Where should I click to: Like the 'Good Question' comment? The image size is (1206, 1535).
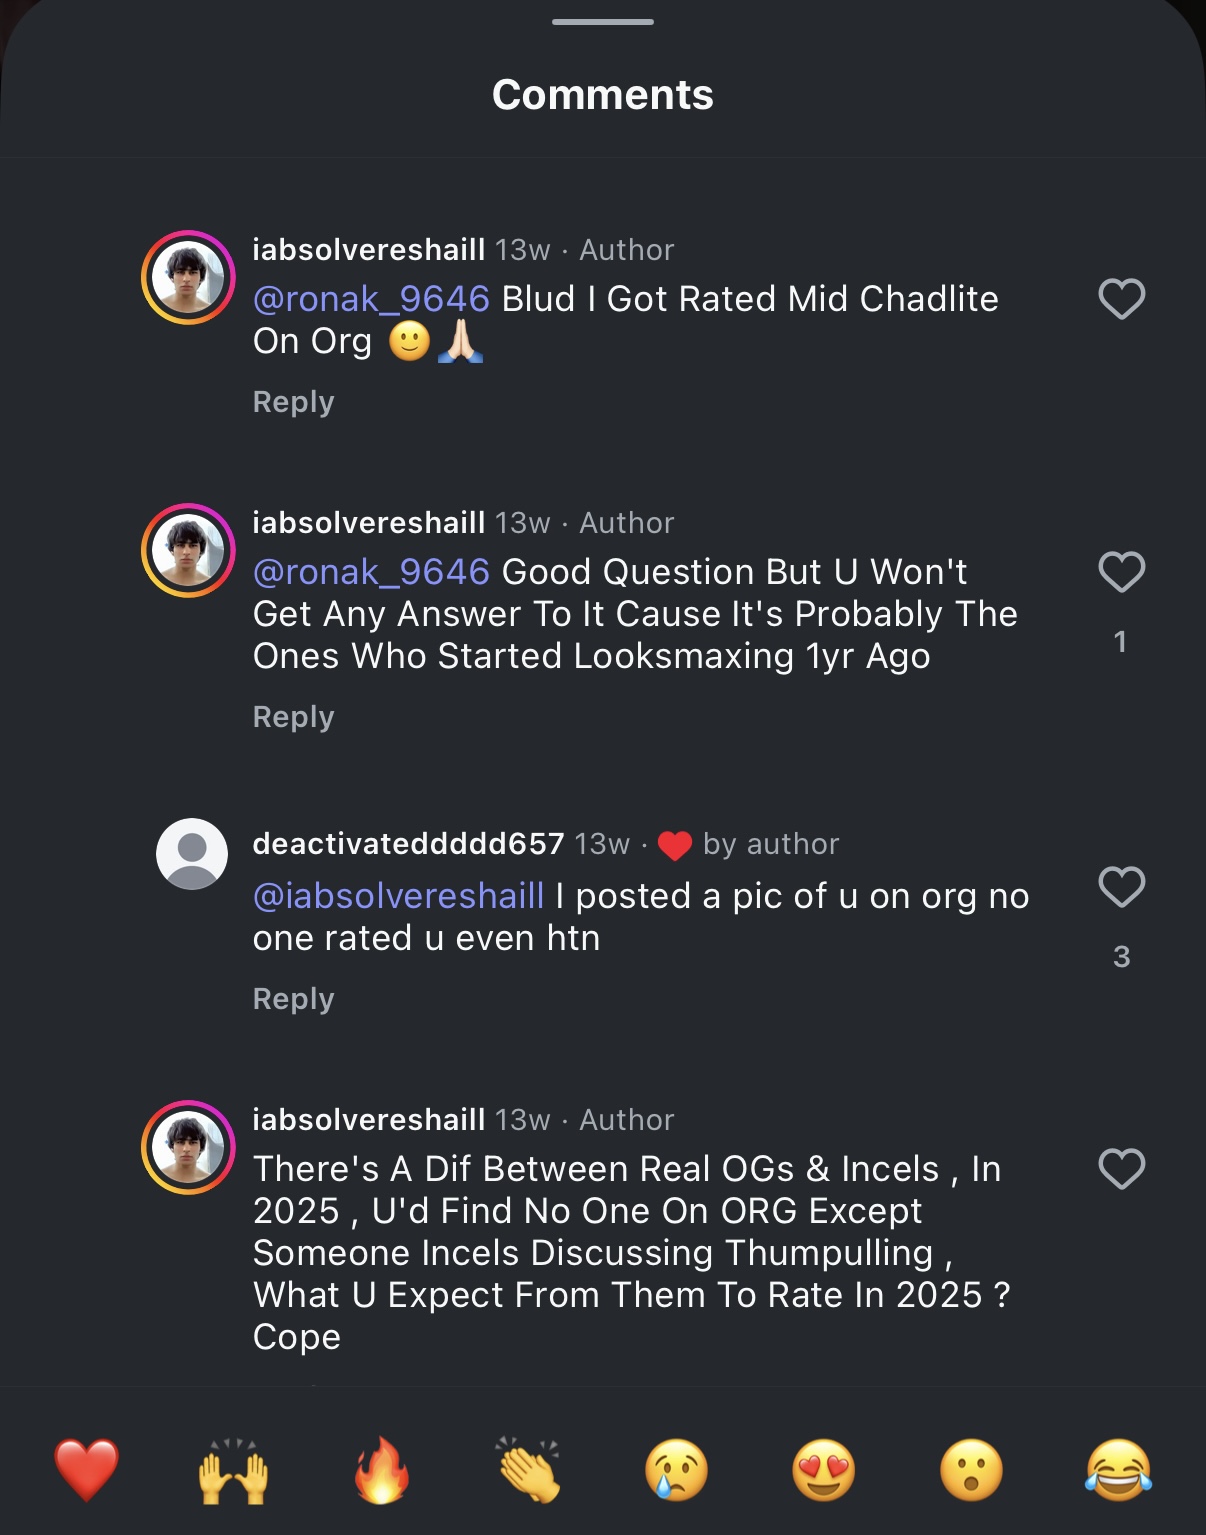pyautogui.click(x=1121, y=572)
